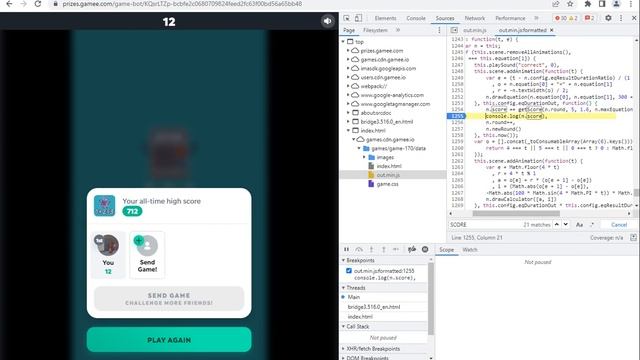Click the game logo thumbnail icon

pos(104,206)
